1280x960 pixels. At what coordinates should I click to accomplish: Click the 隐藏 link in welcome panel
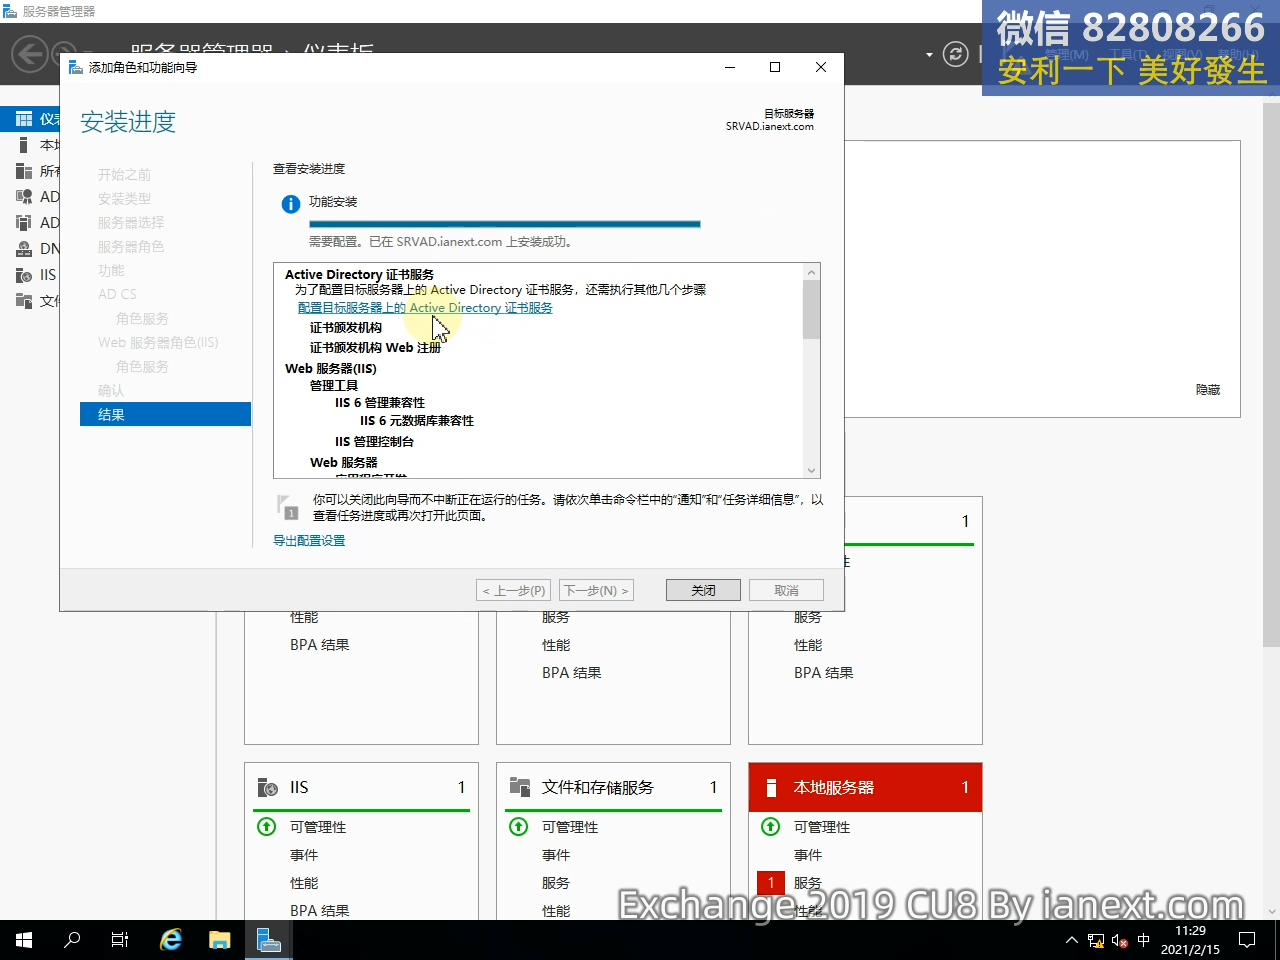[x=1208, y=389]
